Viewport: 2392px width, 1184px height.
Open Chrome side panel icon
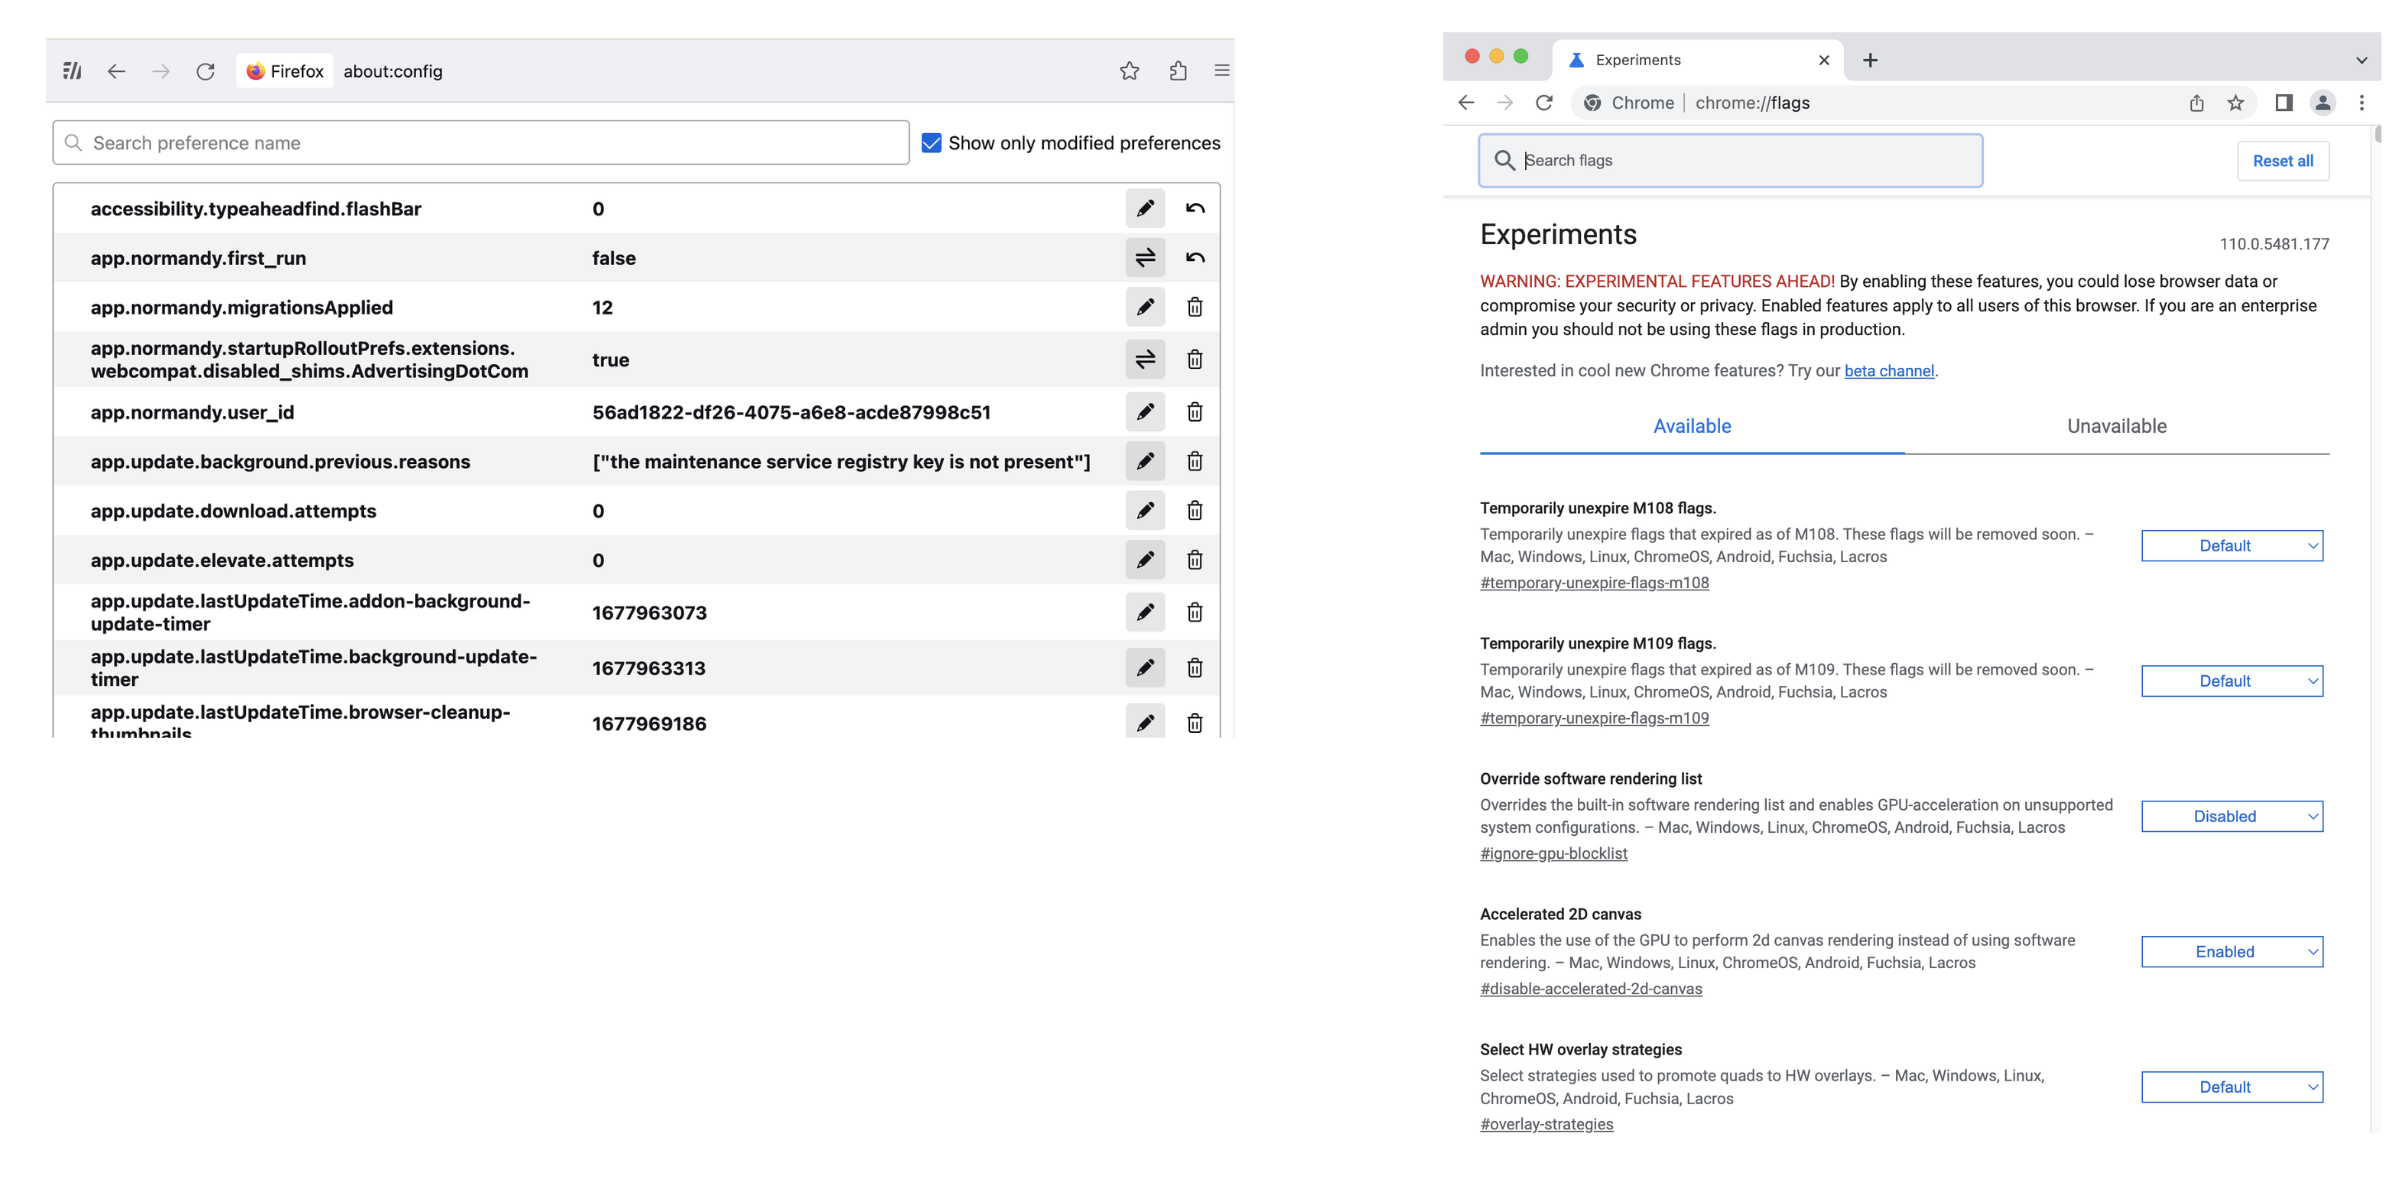(x=2284, y=103)
